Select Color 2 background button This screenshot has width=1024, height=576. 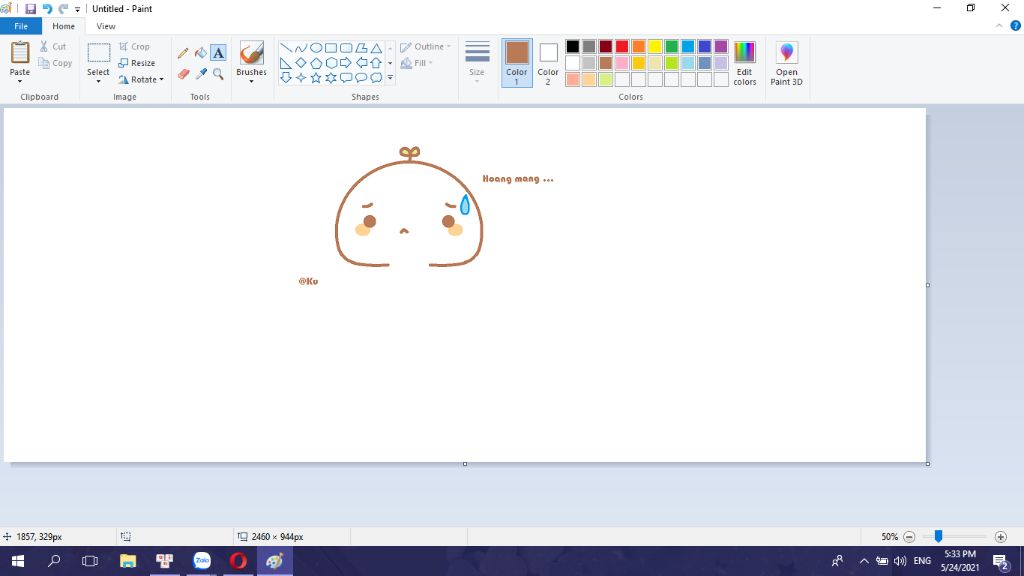[x=548, y=63]
